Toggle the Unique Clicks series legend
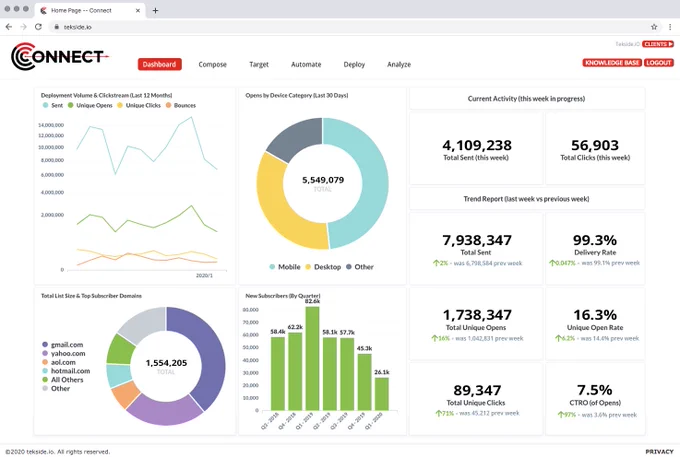The height and width of the screenshot is (457, 680). tap(139, 105)
